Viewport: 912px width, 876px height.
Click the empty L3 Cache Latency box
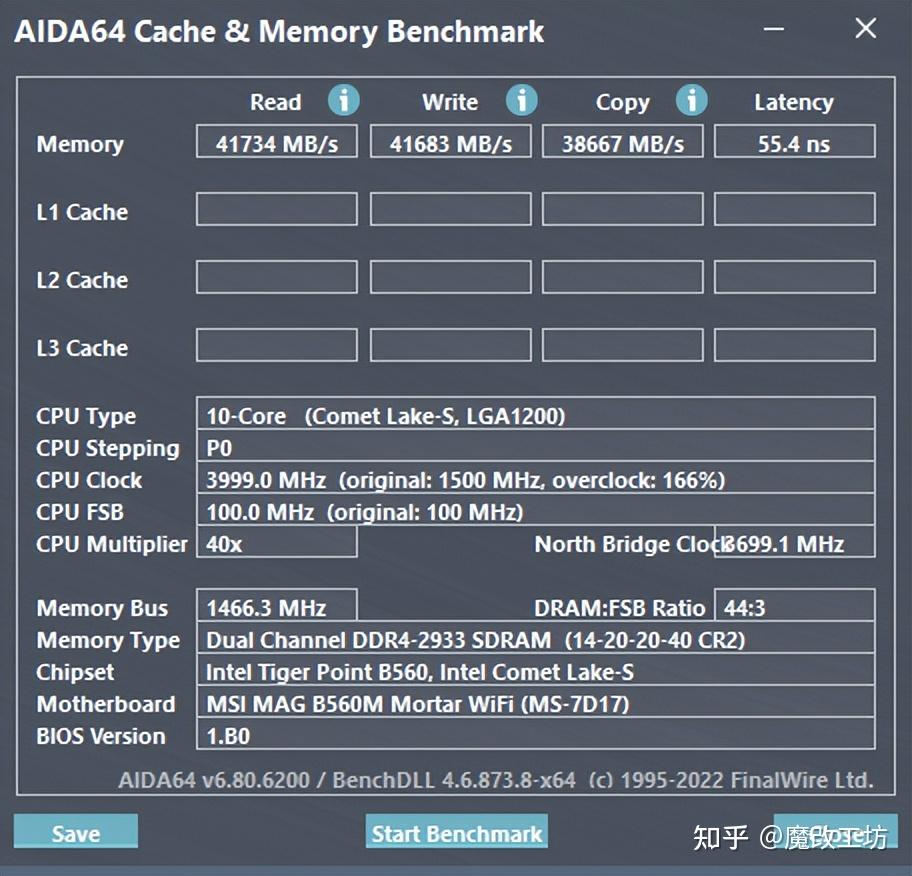coord(794,345)
